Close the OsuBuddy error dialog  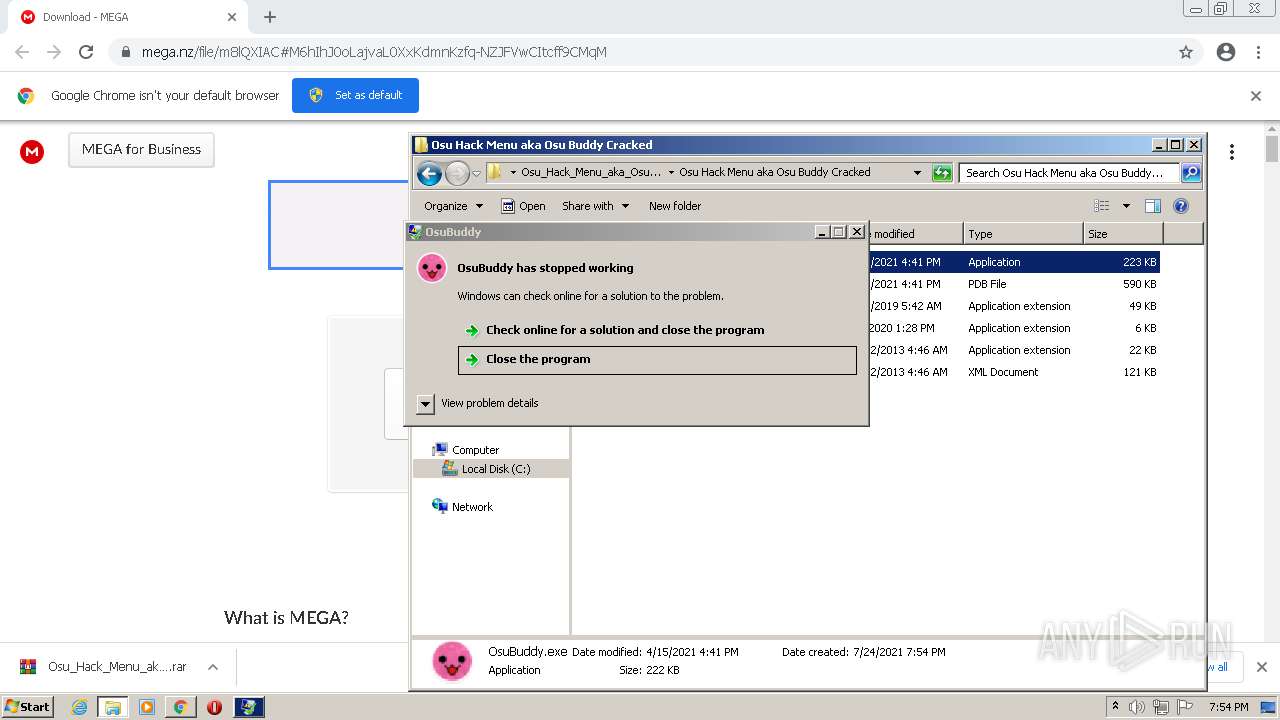click(857, 232)
